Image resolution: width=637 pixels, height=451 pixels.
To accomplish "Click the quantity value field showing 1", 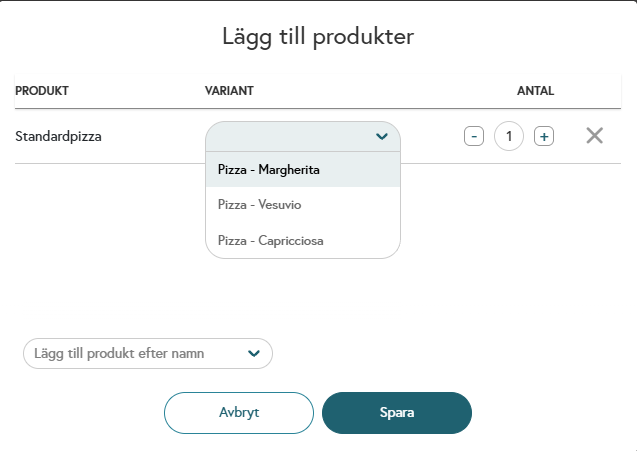I will click(x=509, y=136).
